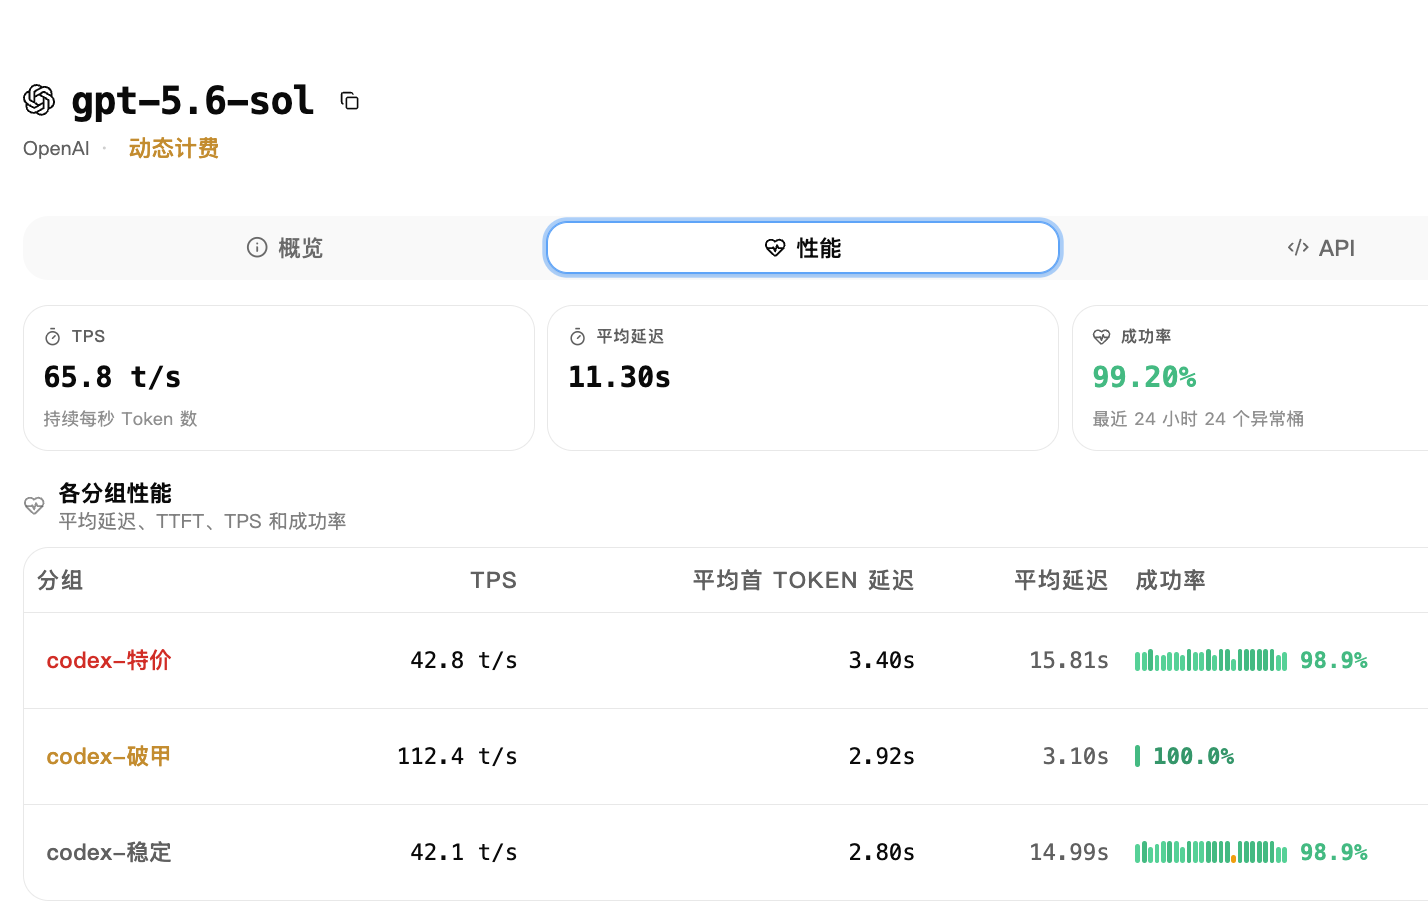1428x910 pixels.
Task: Click the gpt-5.6-sol page title
Action: 193,100
